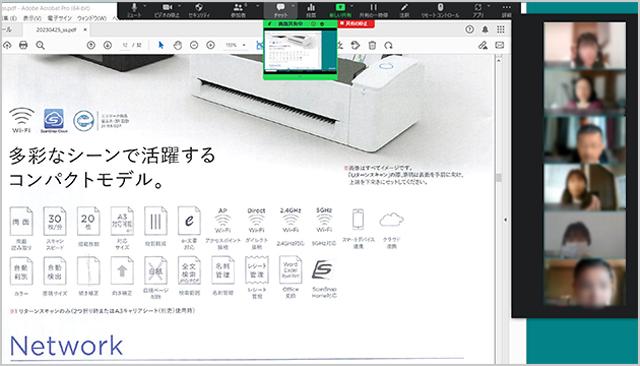The image size is (640, 366).
Task: Open the Zoom Annotate pencil tool
Action: pos(404,7)
